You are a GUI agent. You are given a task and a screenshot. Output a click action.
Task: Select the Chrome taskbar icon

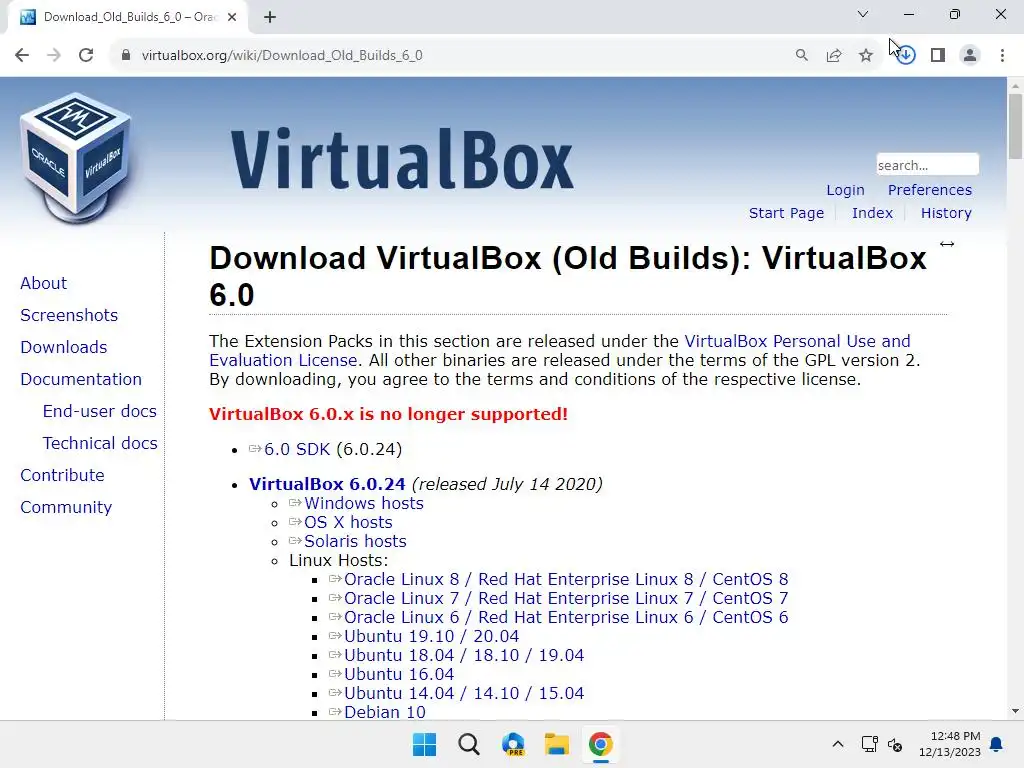[x=601, y=744]
